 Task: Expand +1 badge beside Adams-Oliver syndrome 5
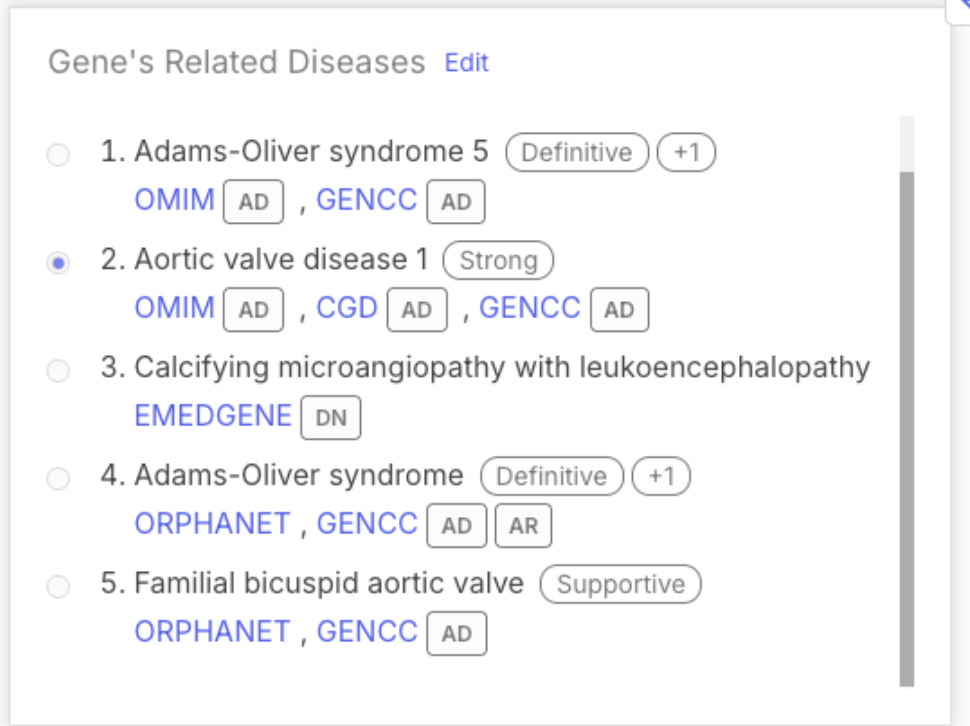pos(687,153)
